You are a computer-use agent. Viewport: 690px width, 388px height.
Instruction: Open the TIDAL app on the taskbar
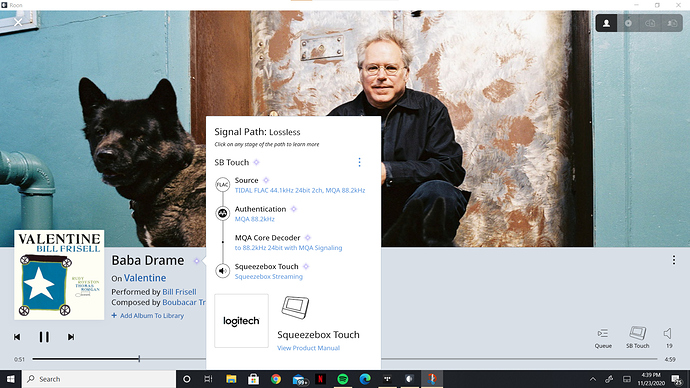point(387,379)
